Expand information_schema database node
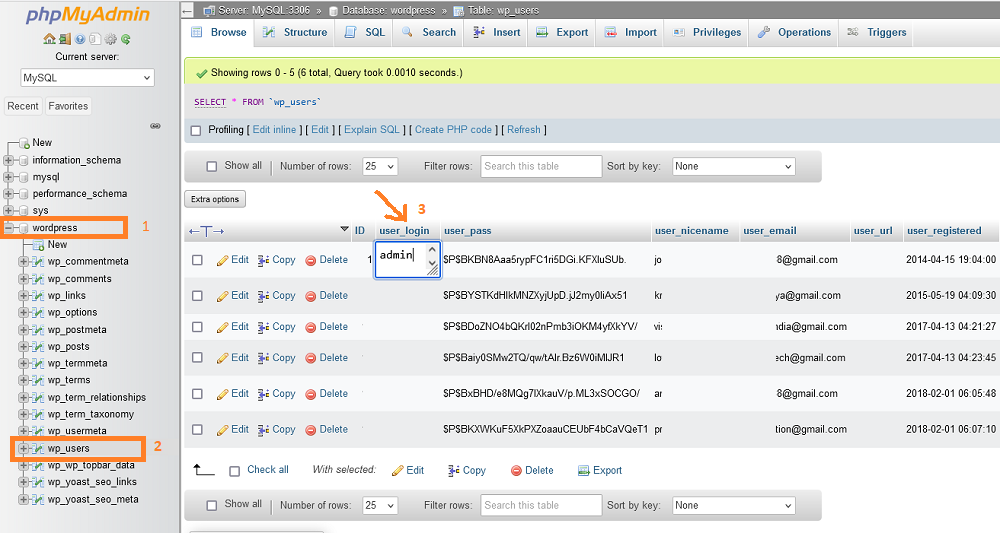This screenshot has width=1000, height=533. [x=8, y=160]
